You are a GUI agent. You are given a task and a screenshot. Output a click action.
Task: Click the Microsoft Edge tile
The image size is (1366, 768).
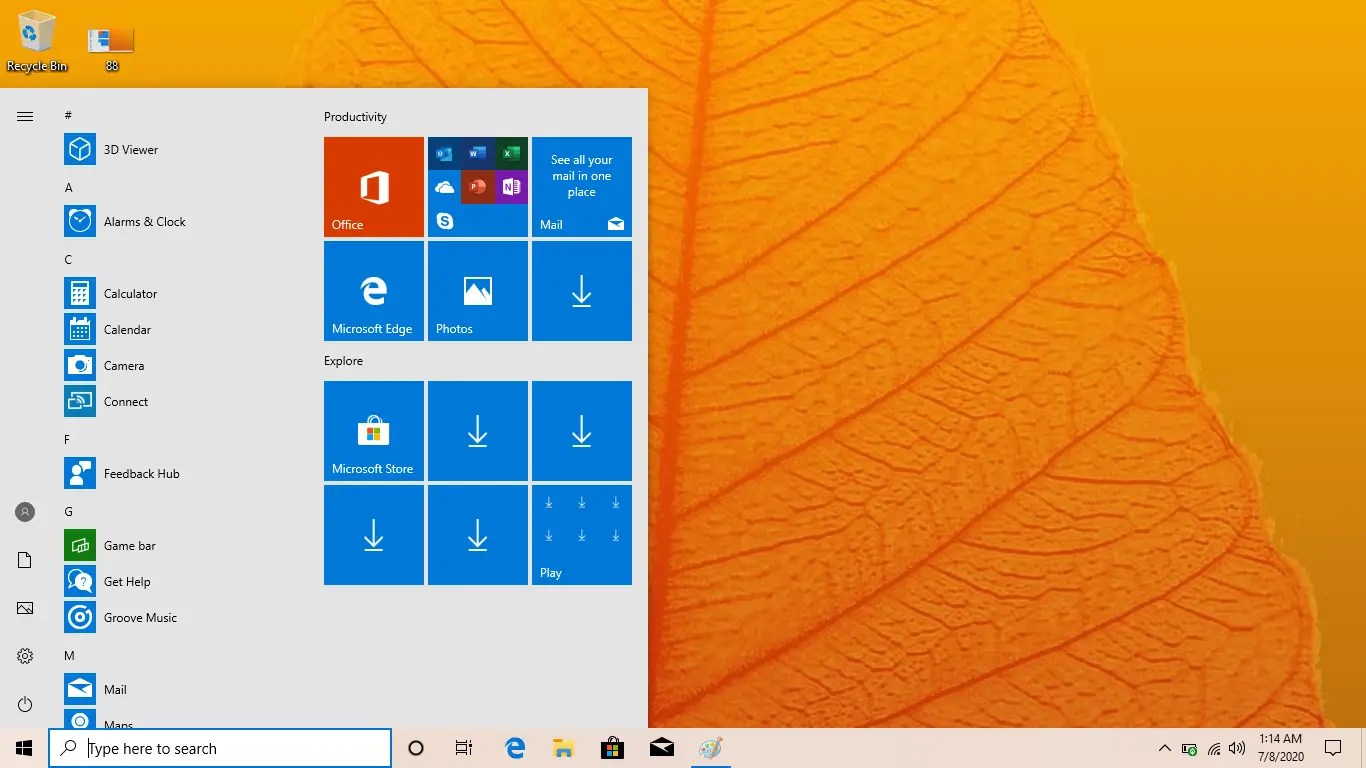click(374, 291)
